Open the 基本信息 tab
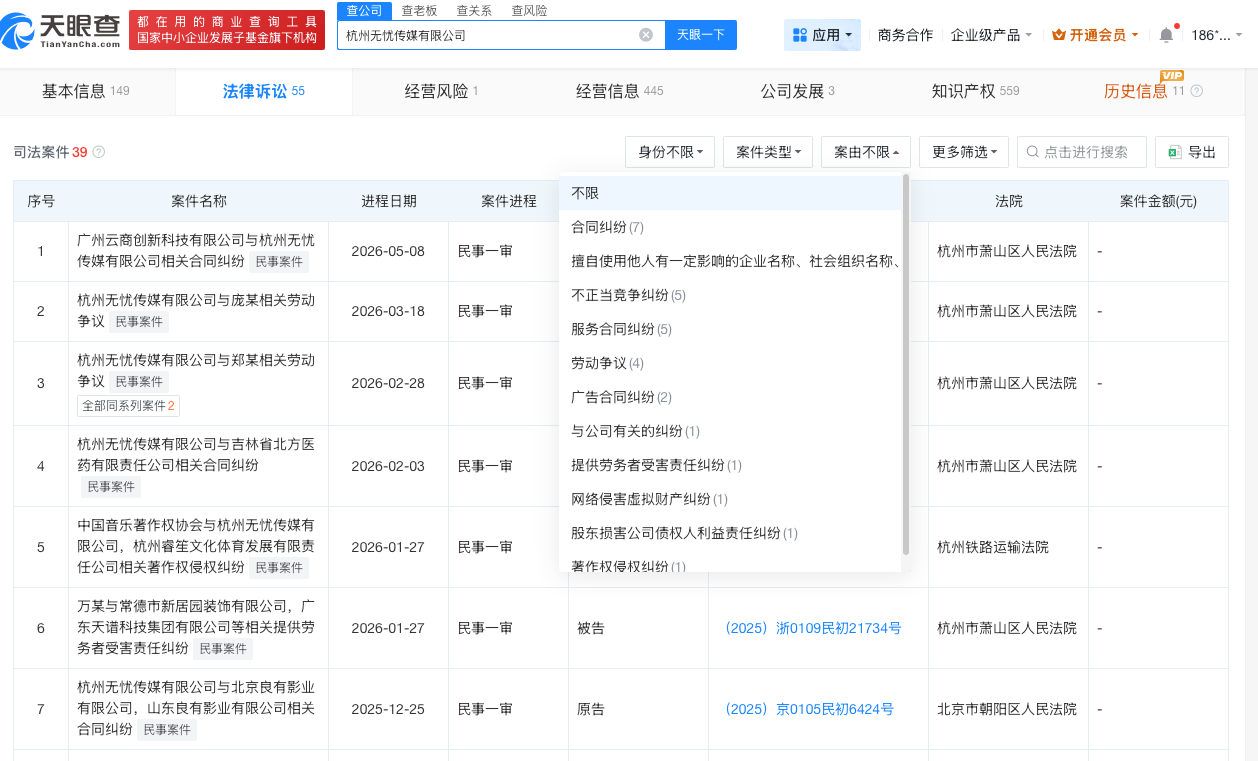Image resolution: width=1258 pixels, height=761 pixels. coord(86,91)
